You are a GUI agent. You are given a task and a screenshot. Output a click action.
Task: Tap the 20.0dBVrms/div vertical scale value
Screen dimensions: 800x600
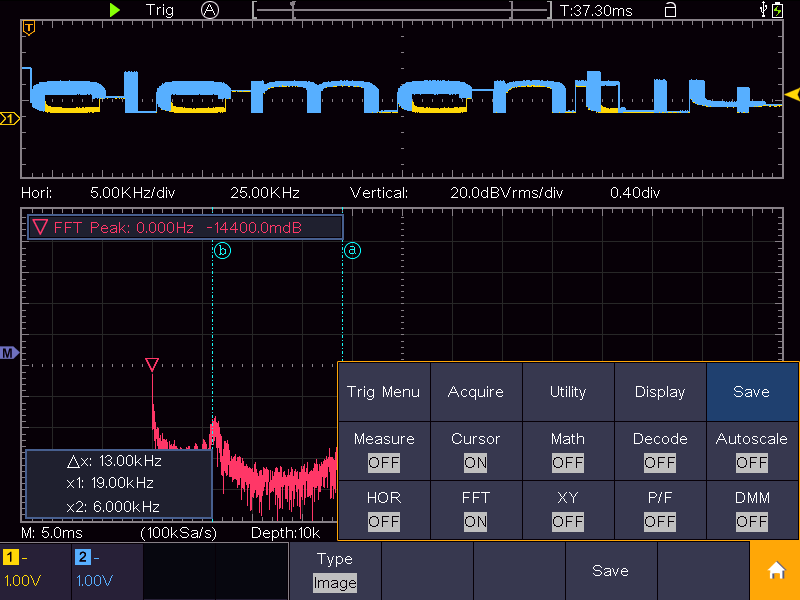click(x=507, y=193)
